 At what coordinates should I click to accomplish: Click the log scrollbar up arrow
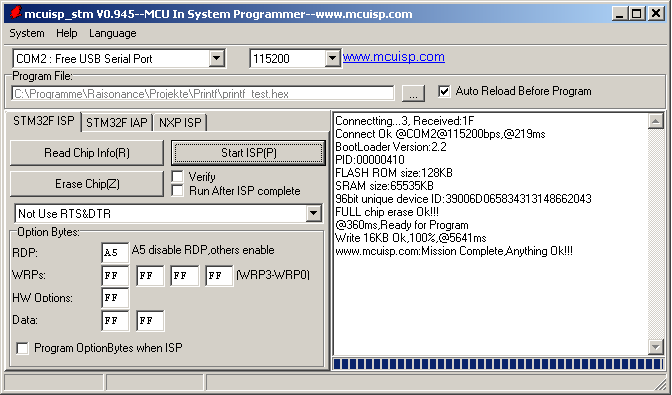(x=656, y=121)
